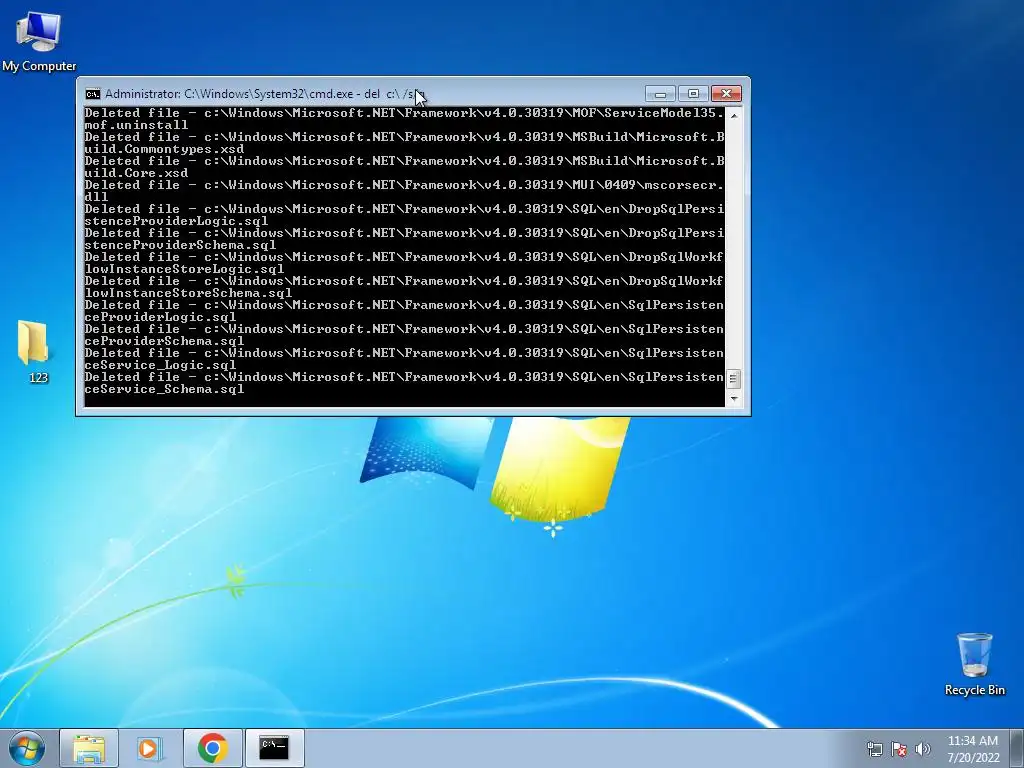Close the Administrator cmd.exe window
Screen dimensions: 1024x768
(x=726, y=94)
